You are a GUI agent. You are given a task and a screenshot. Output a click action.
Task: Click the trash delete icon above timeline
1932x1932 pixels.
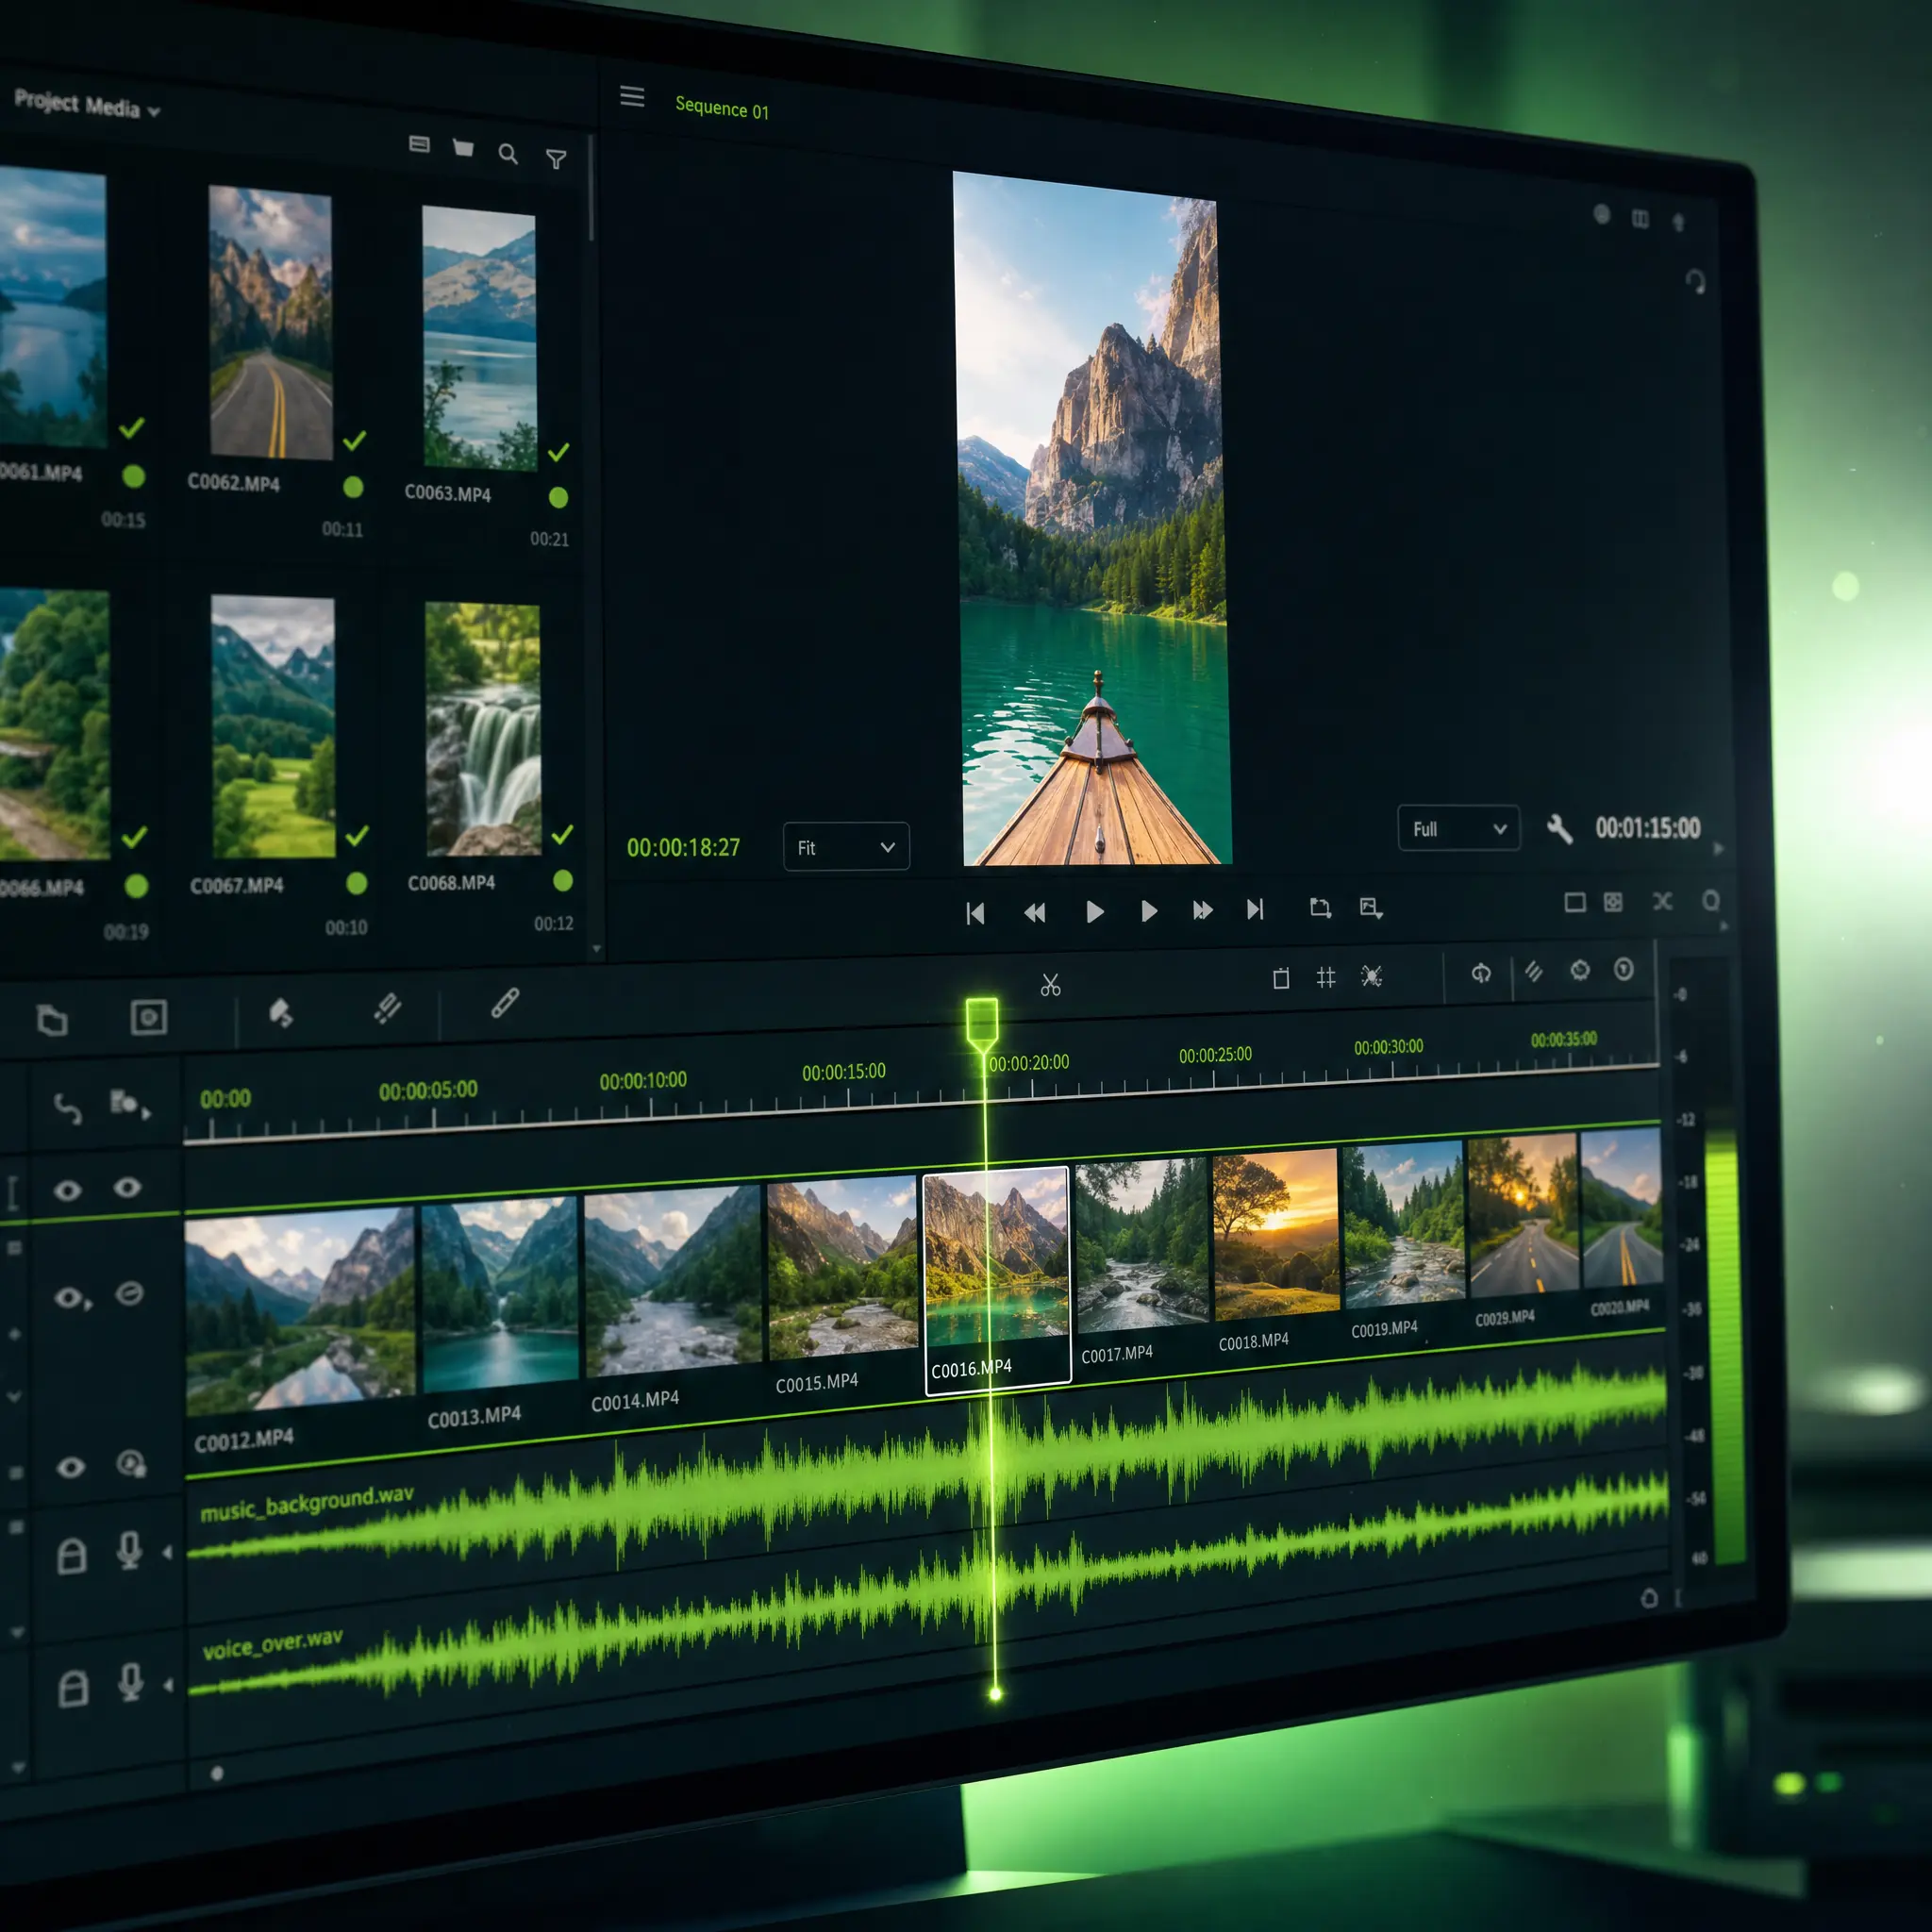coord(1281,978)
